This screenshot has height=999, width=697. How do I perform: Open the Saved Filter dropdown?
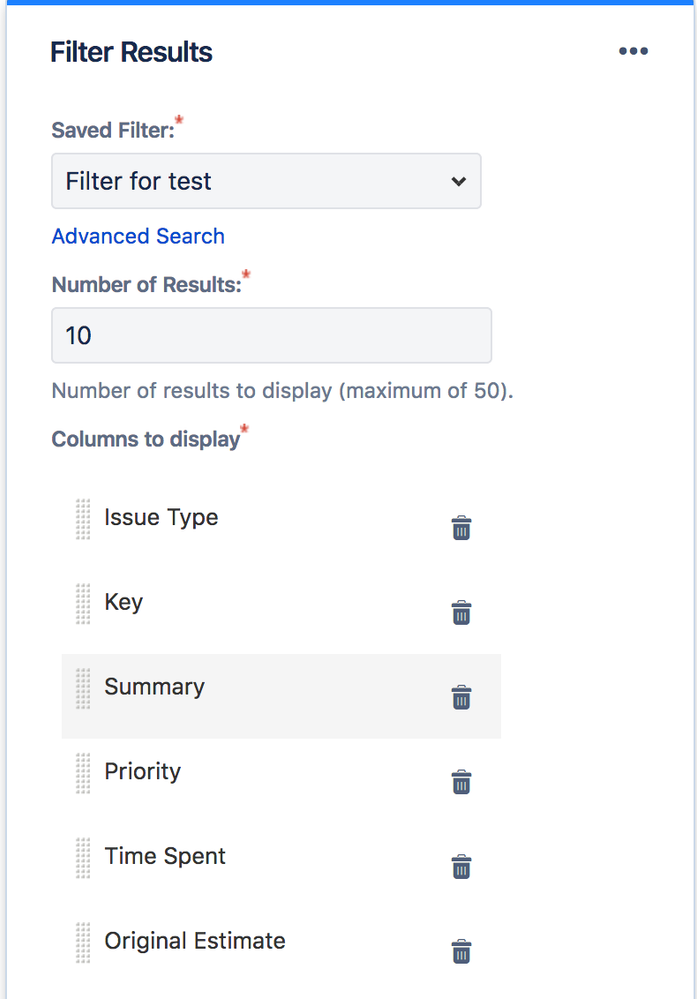pos(266,181)
